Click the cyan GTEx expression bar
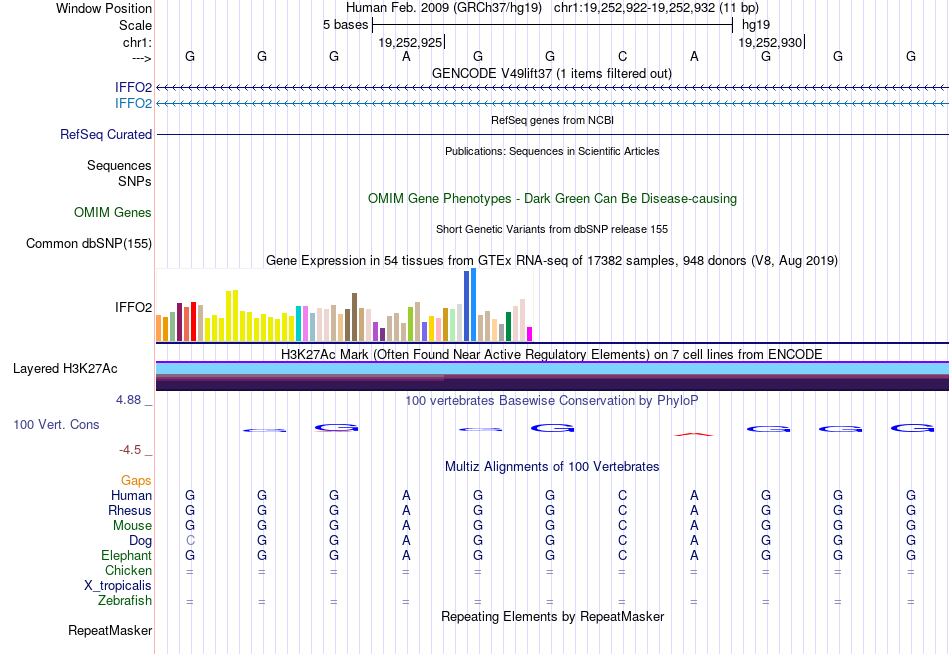The width and height of the screenshot is (950, 654). [298, 324]
